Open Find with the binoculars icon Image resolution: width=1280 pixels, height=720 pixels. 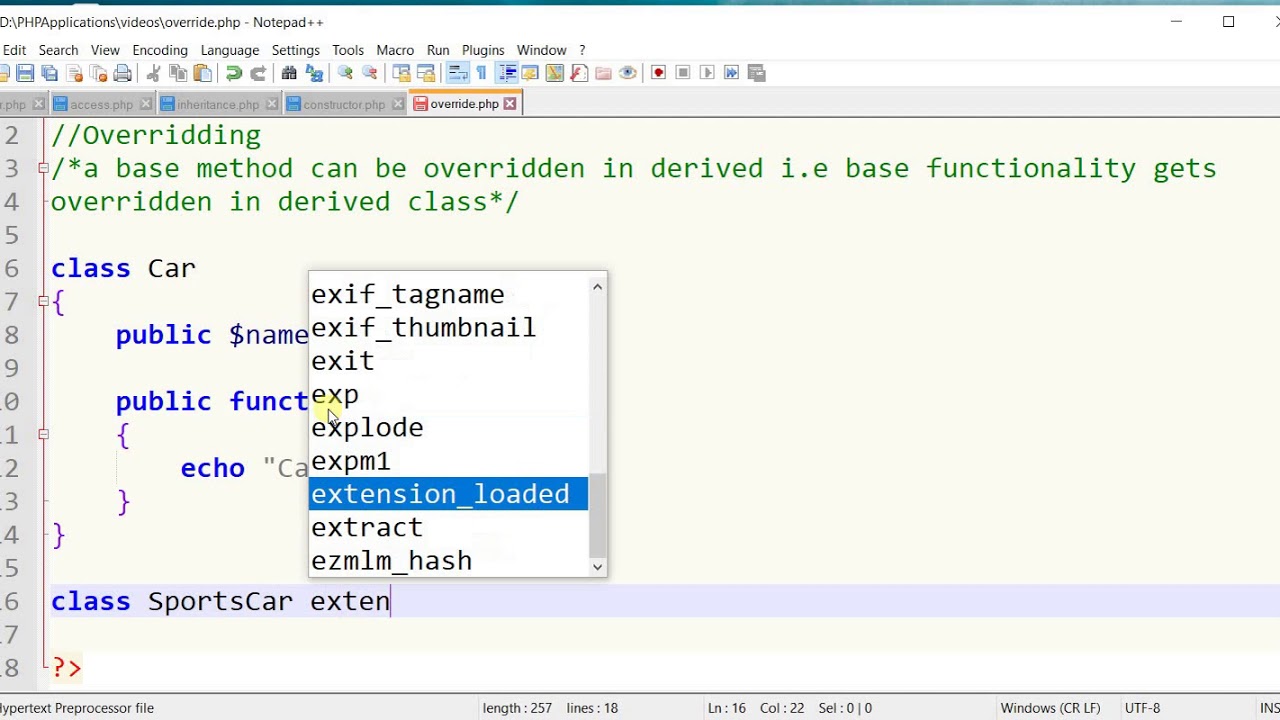(x=289, y=73)
